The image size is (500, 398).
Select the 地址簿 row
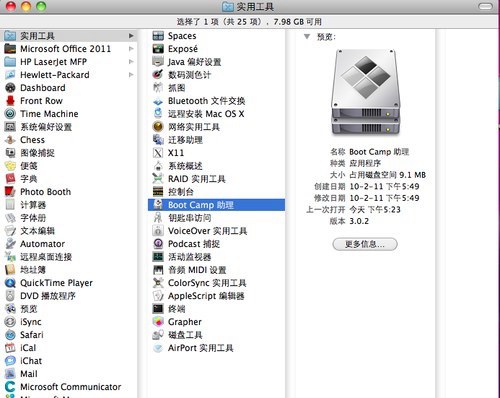[69, 270]
